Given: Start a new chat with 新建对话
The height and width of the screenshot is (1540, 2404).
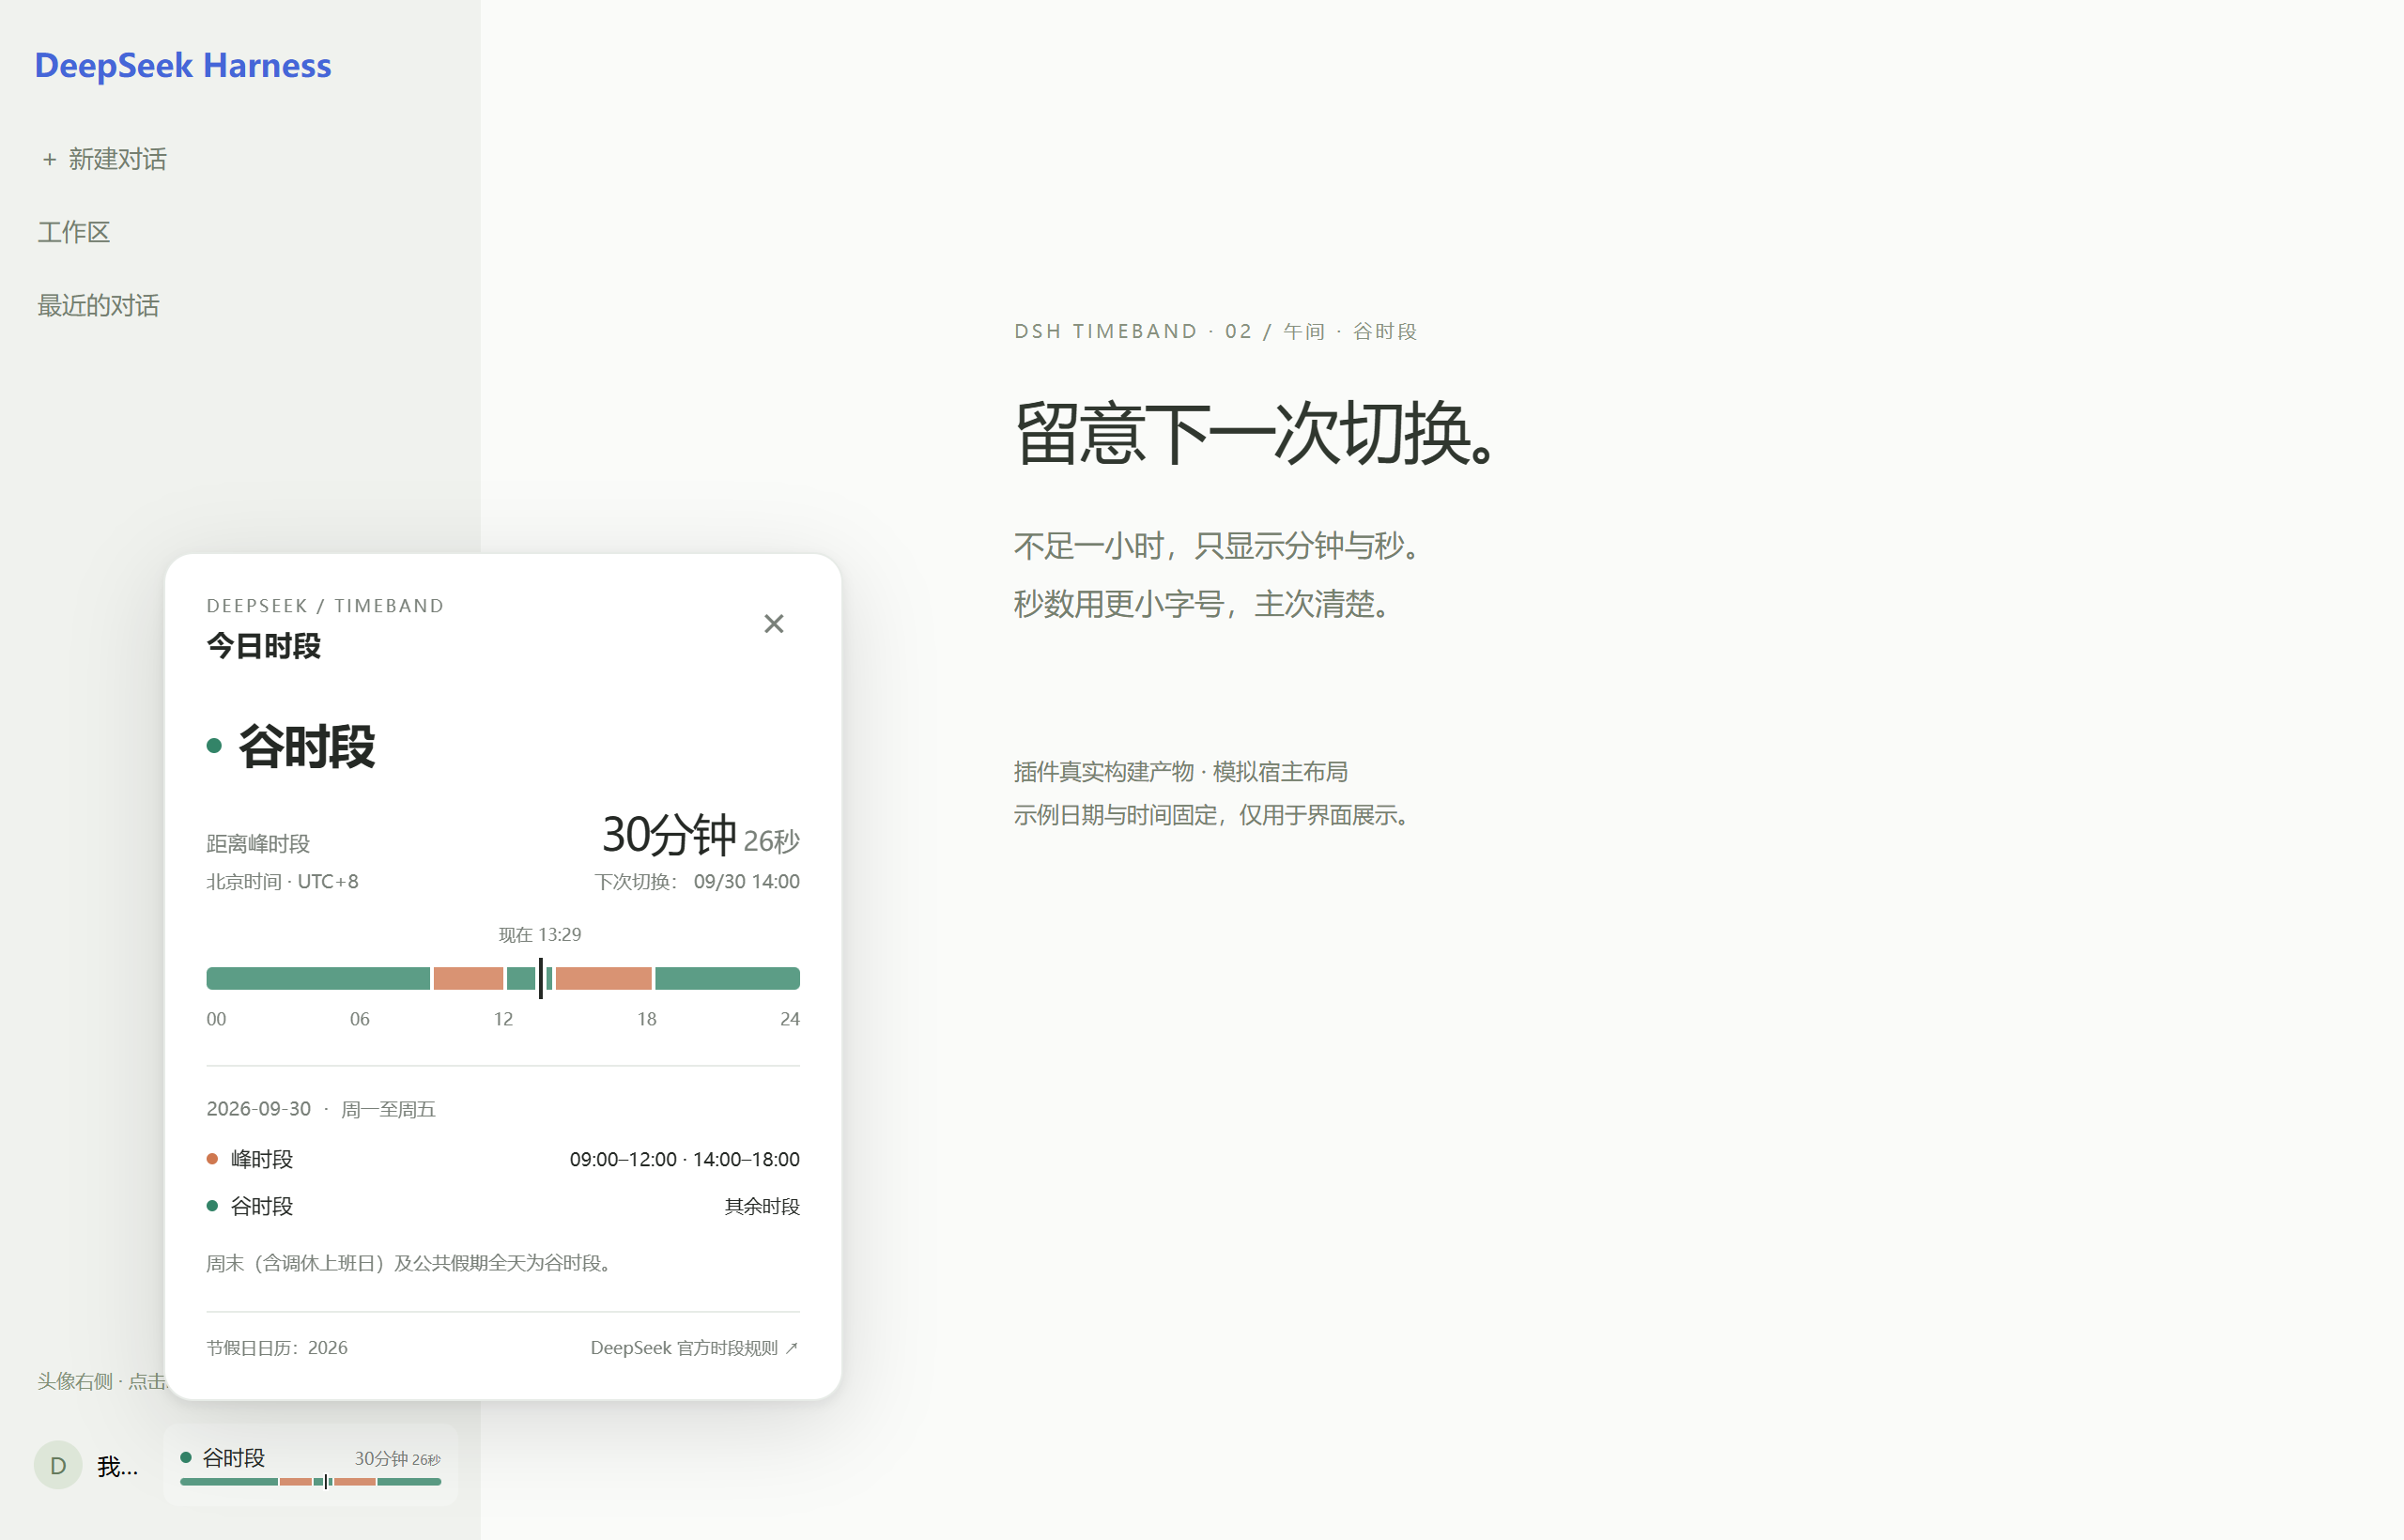Looking at the screenshot, I should 104,159.
